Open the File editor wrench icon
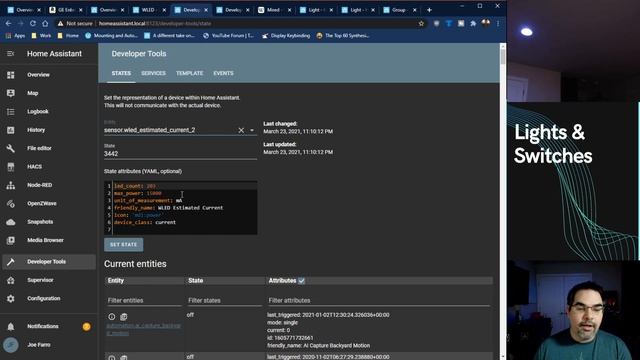Image resolution: width=640 pixels, height=360 pixels. click(x=11, y=148)
